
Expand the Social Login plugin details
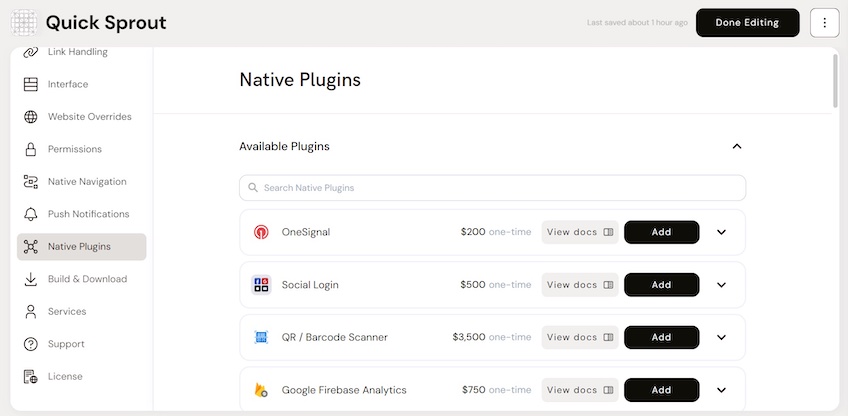coord(721,285)
